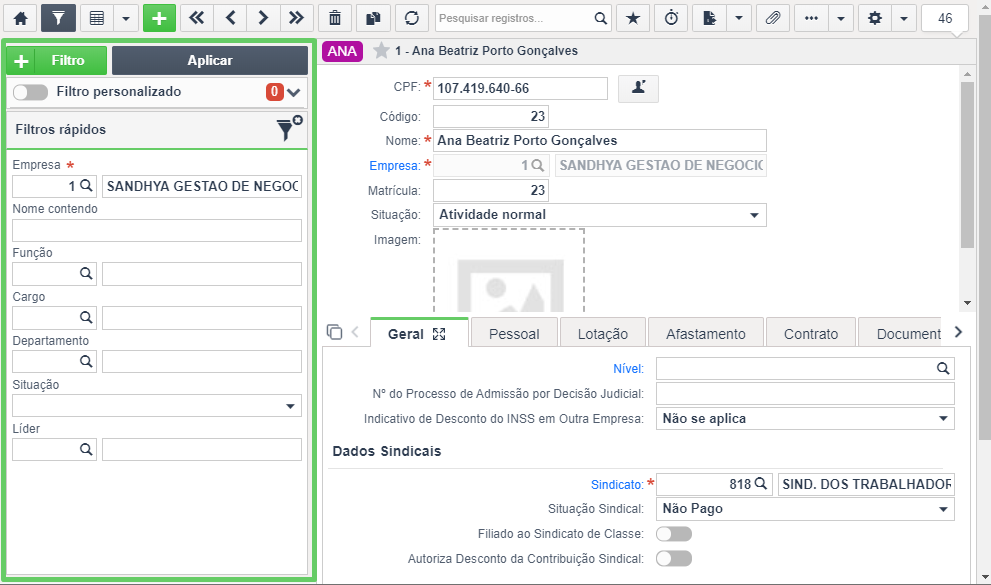Expand settings gear dropdown arrow
The height and width of the screenshot is (585, 991).
coord(904,18)
